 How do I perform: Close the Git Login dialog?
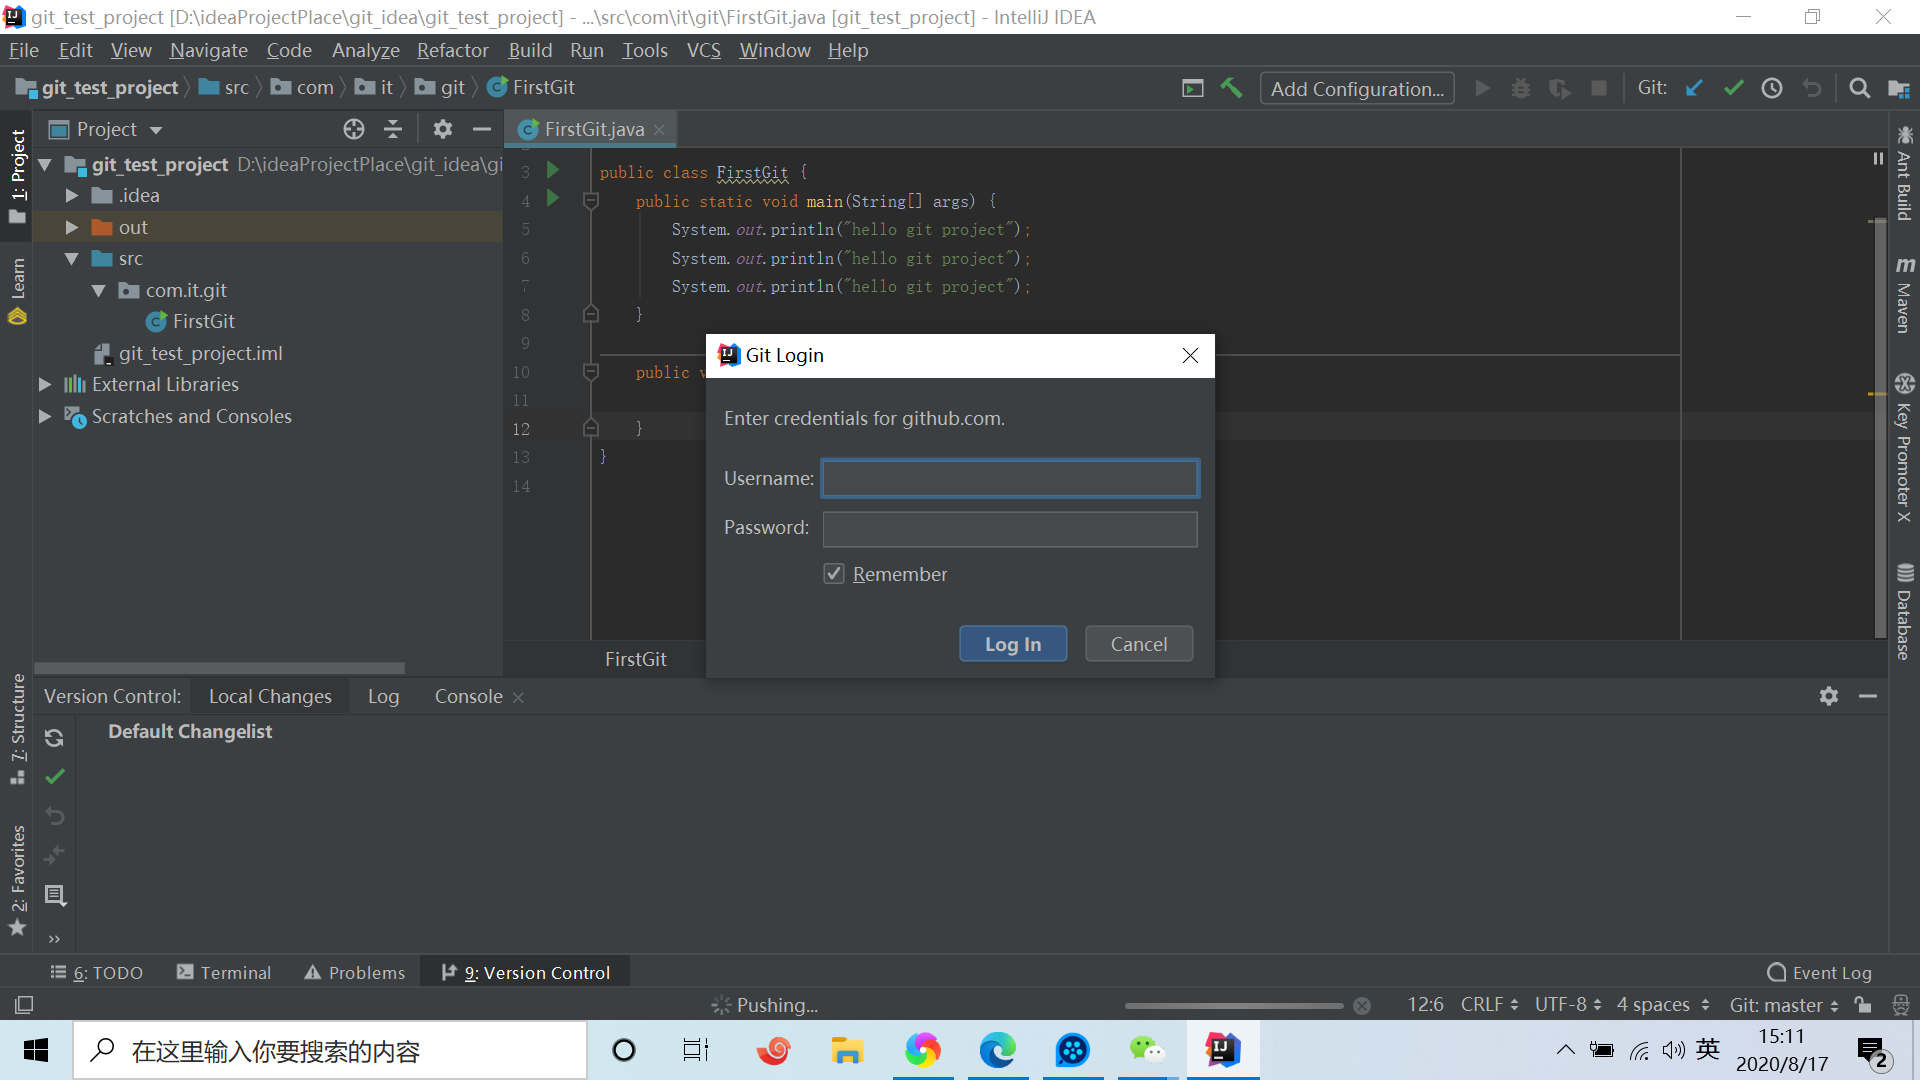(x=1190, y=355)
